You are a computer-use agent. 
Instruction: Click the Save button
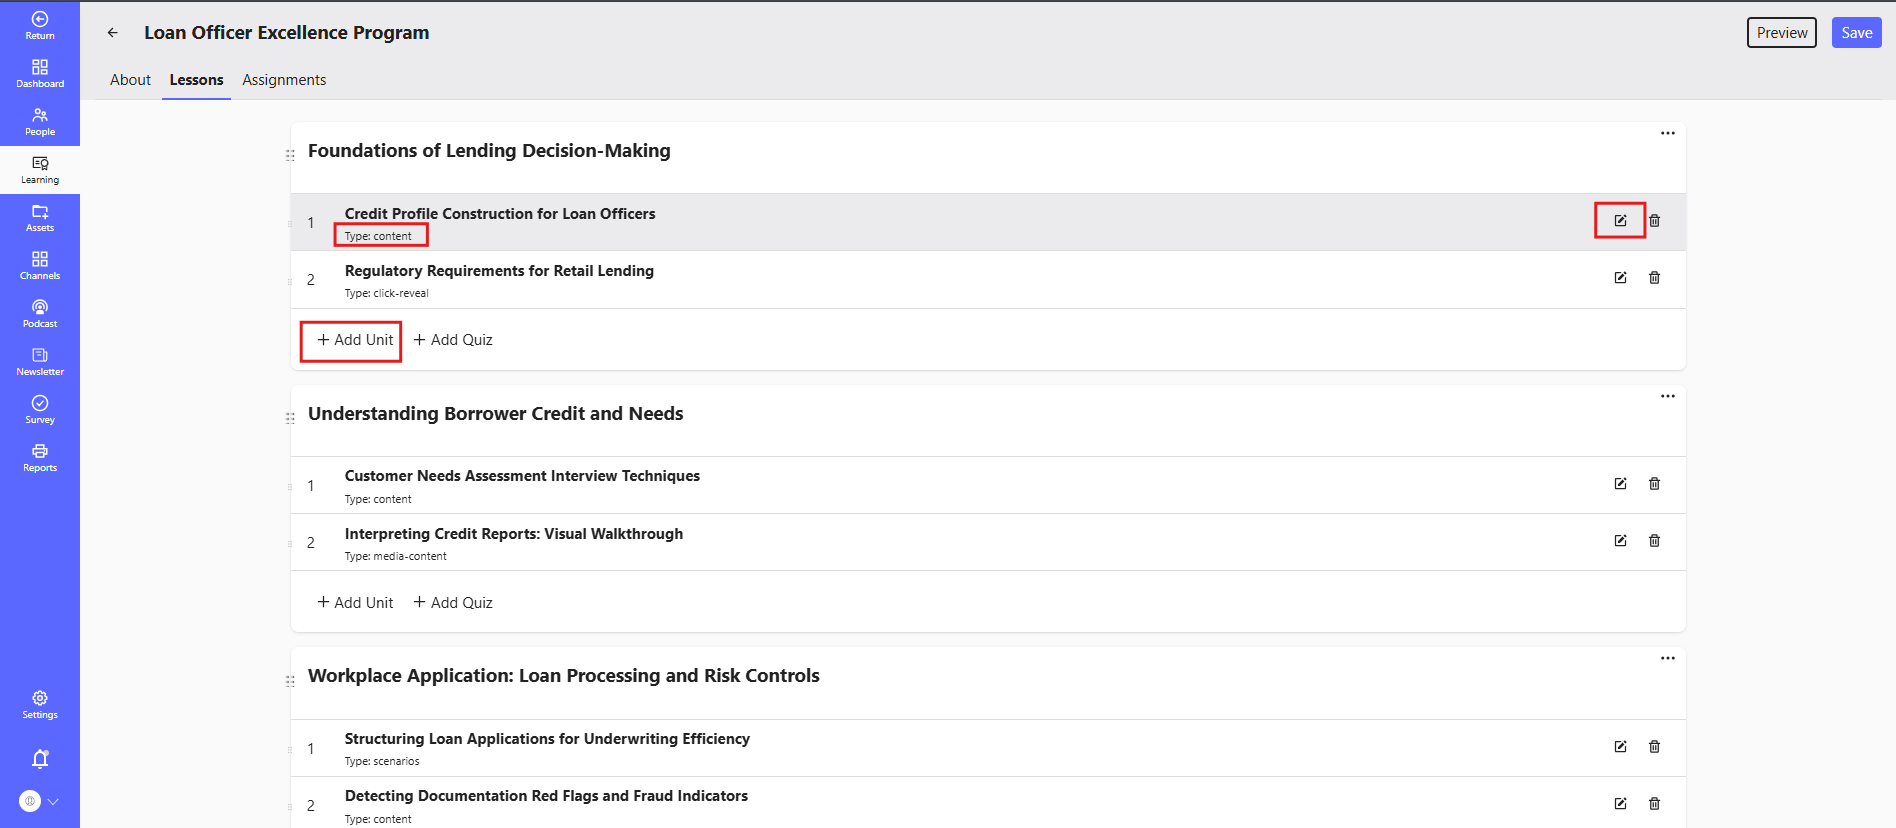coord(1857,32)
